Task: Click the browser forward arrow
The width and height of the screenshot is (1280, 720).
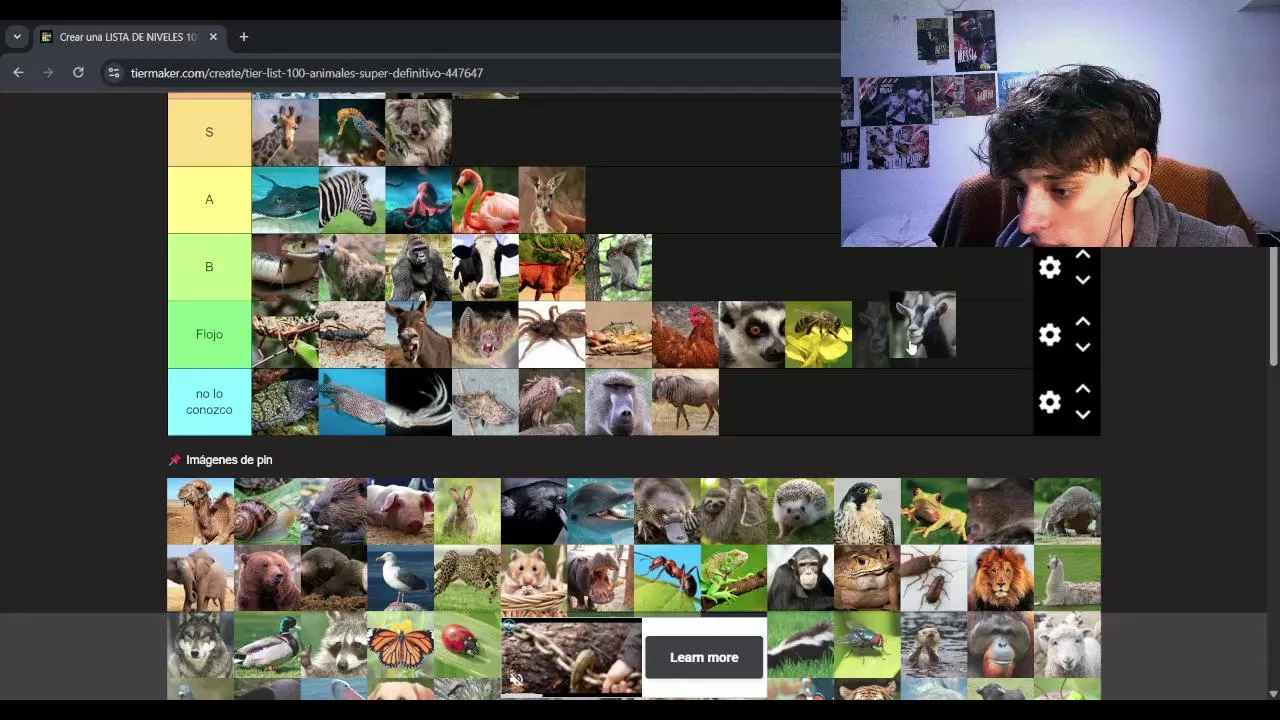Action: pyautogui.click(x=48, y=72)
